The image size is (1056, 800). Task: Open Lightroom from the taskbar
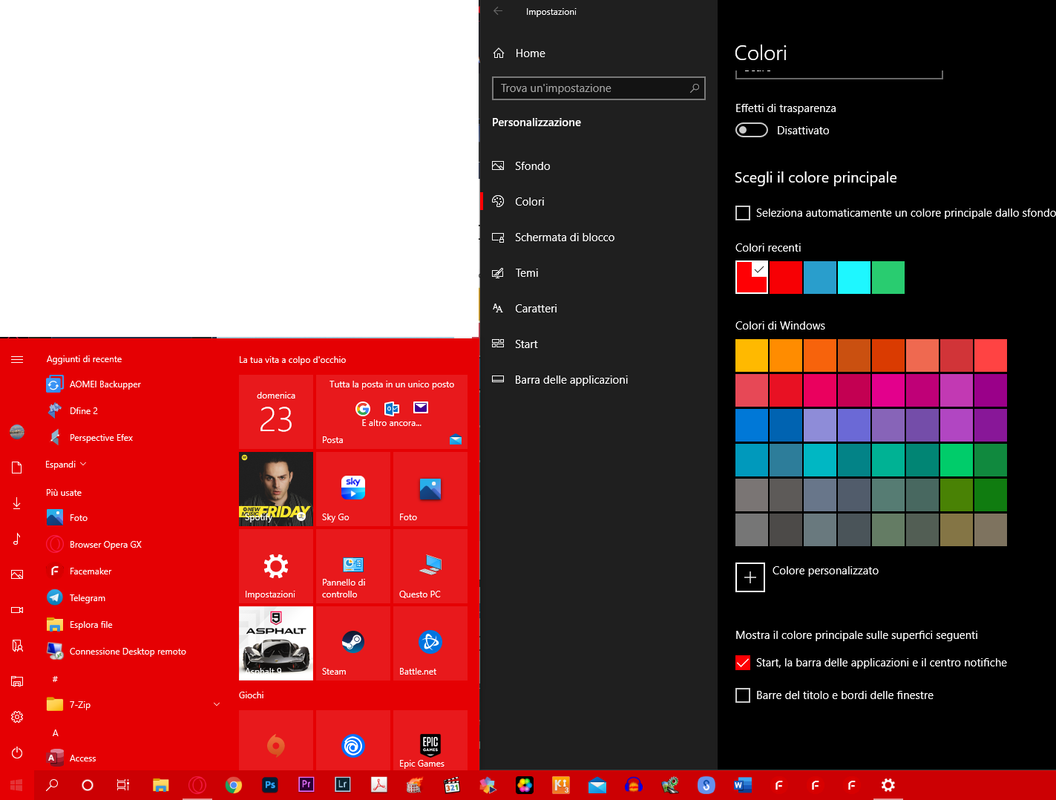coord(343,785)
